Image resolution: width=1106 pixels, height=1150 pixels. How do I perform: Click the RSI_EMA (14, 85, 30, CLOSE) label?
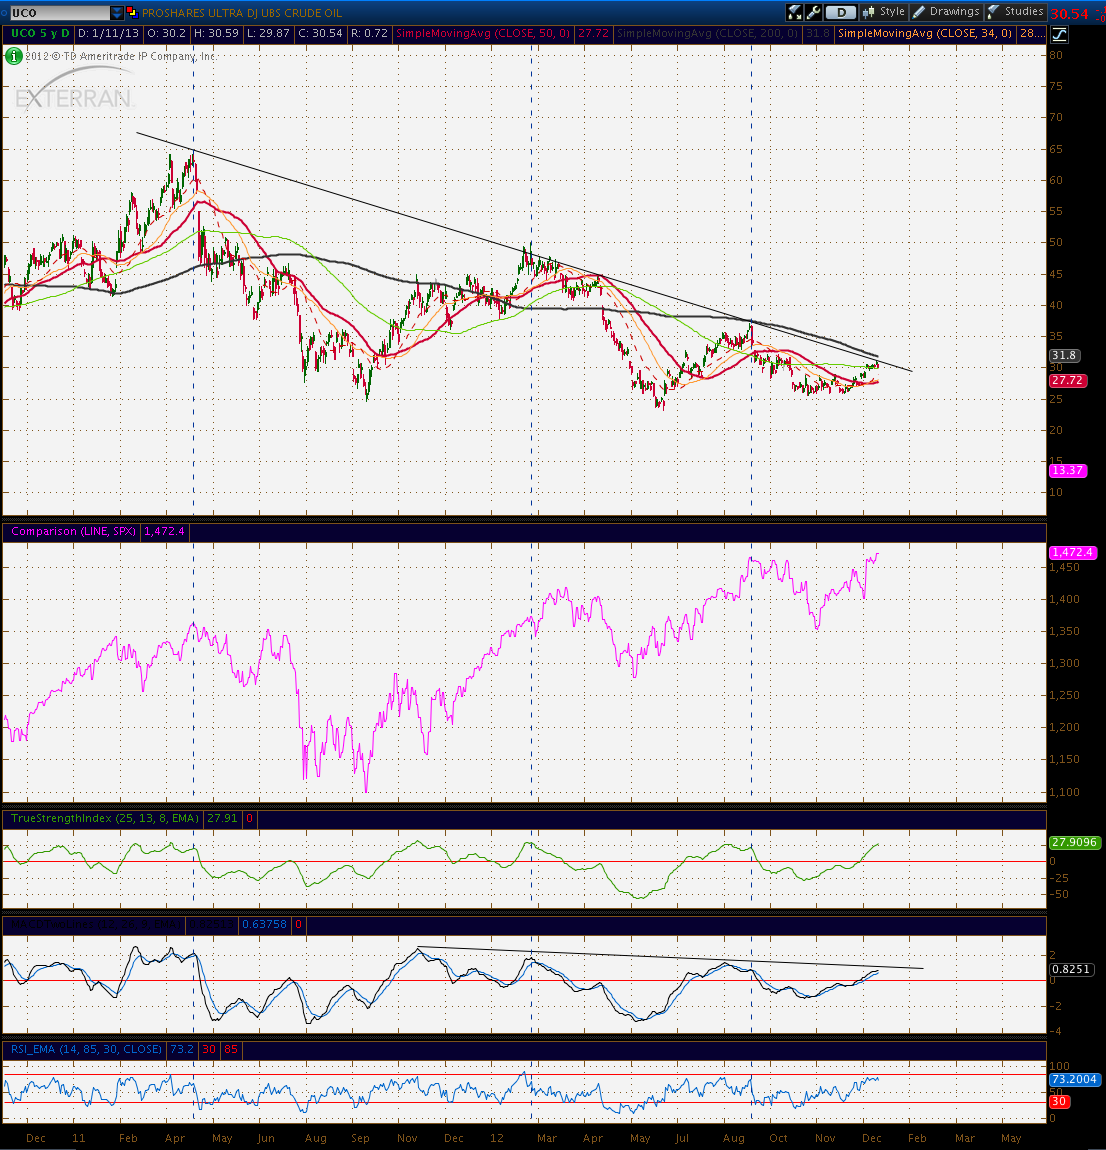click(87, 1050)
